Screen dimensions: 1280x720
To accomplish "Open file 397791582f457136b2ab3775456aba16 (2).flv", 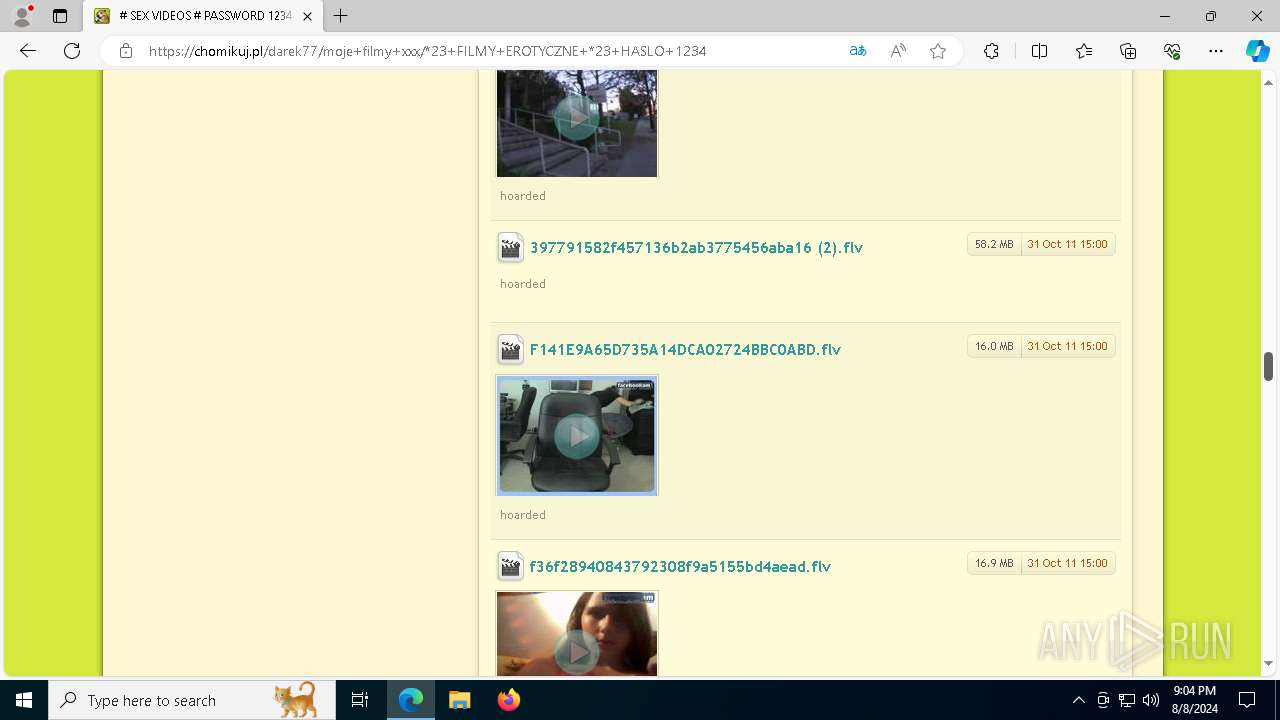I will coord(696,248).
